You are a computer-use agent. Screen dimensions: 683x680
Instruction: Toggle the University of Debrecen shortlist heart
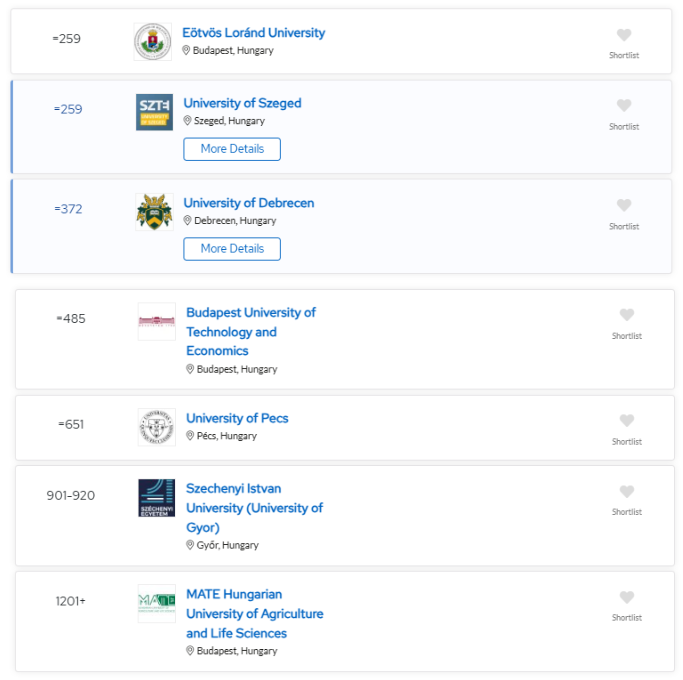624,205
